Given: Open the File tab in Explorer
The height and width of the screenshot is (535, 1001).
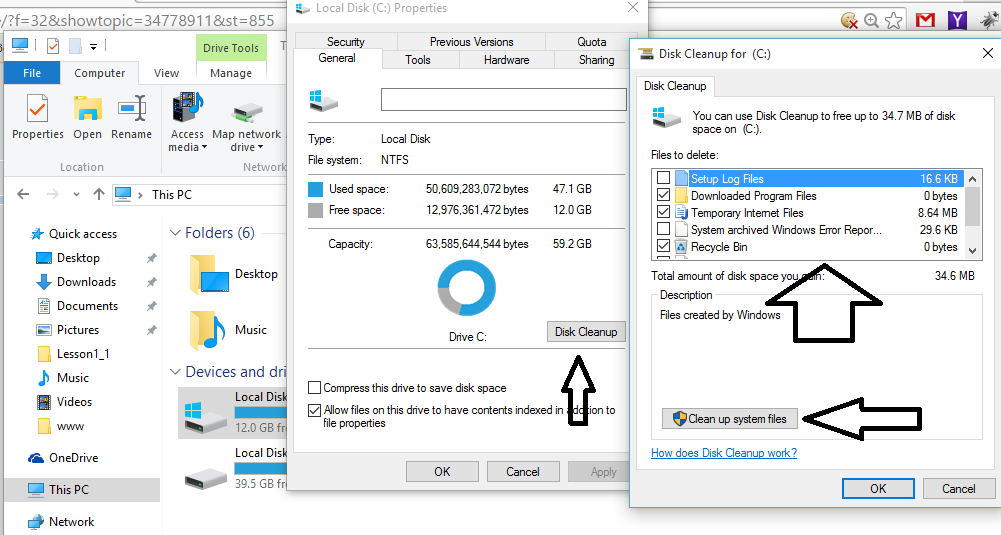Looking at the screenshot, I should [32, 73].
